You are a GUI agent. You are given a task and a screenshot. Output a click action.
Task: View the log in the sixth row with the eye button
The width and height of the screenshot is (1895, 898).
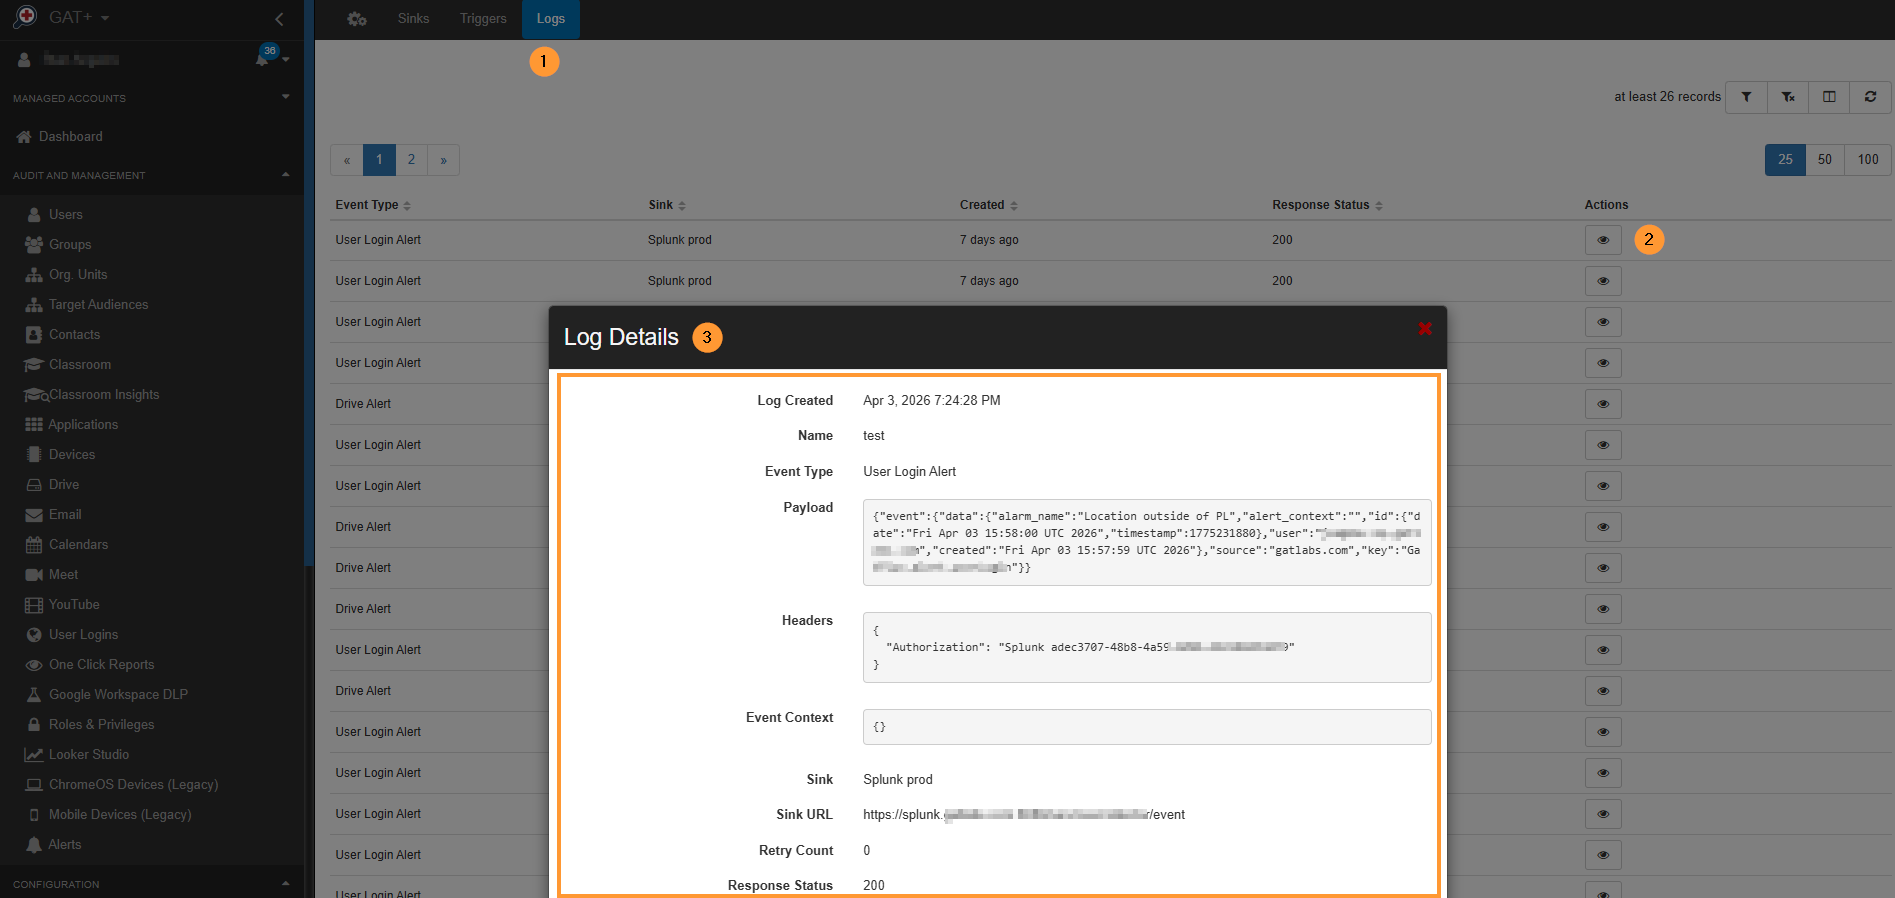[x=1603, y=445]
